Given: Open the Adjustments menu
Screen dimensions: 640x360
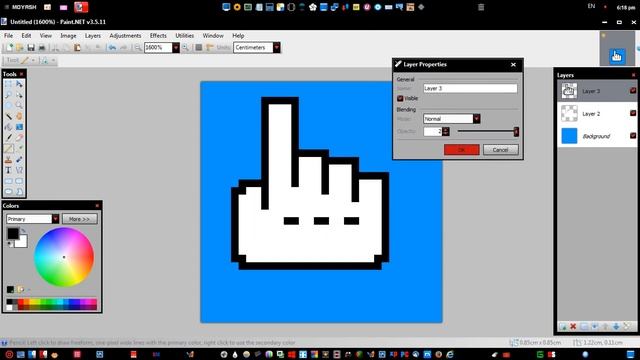Looking at the screenshot, I should 125,36.
